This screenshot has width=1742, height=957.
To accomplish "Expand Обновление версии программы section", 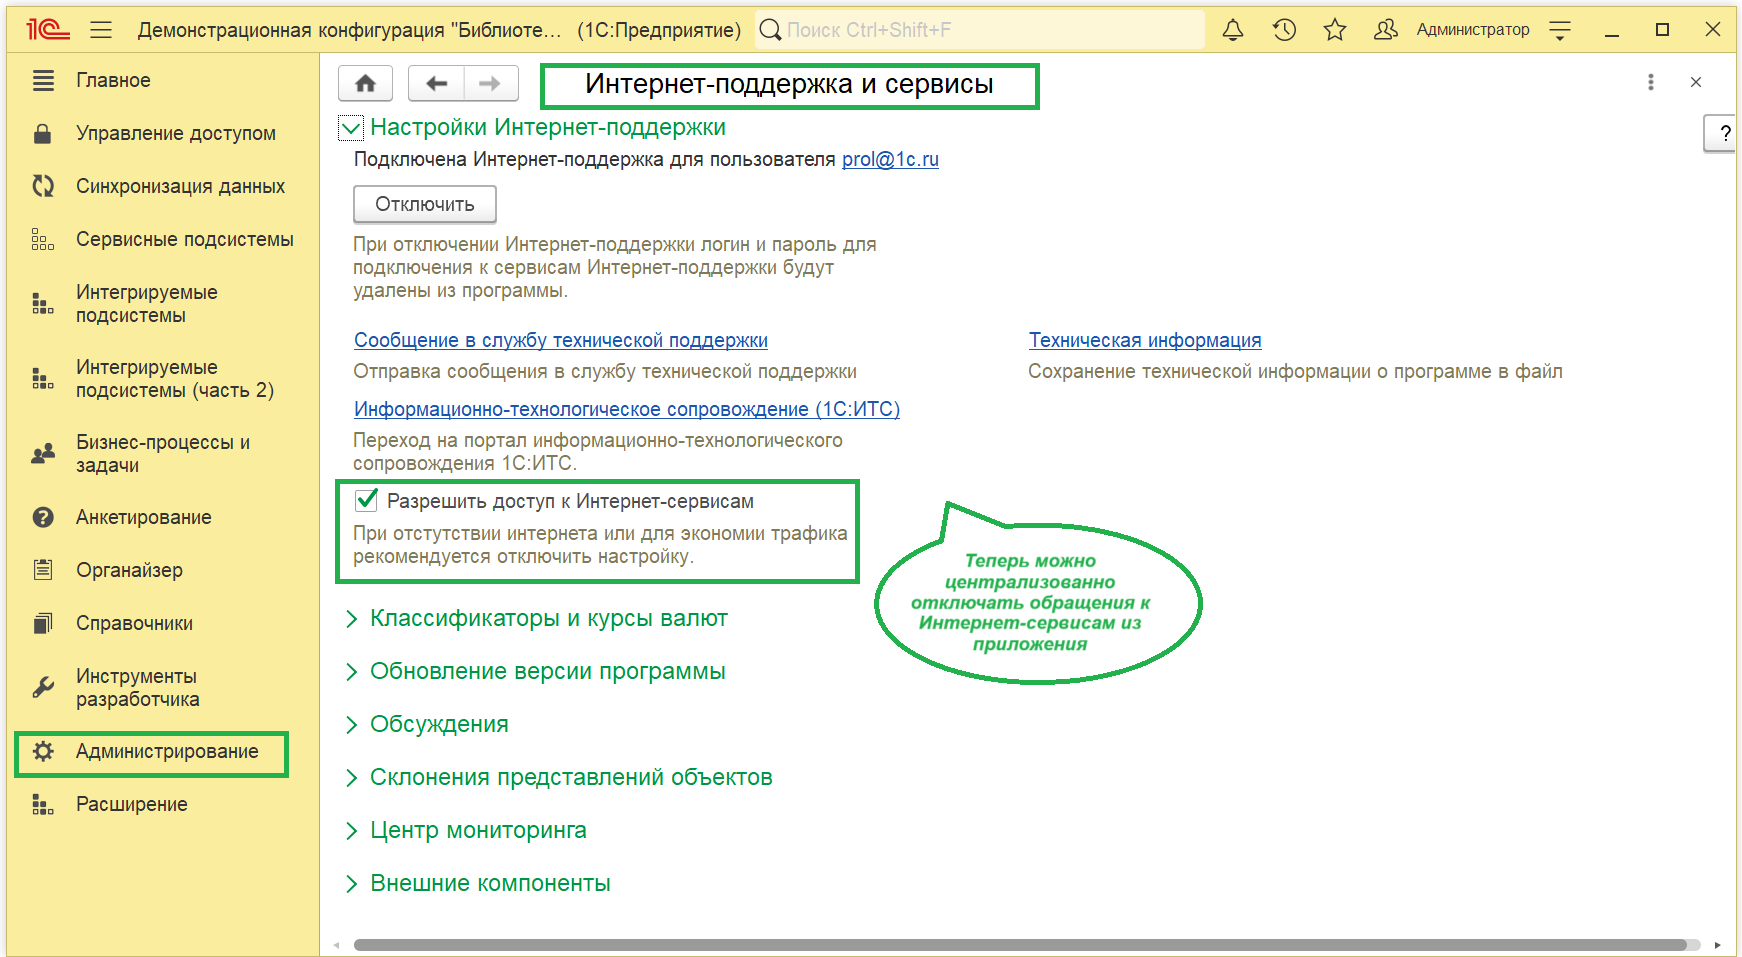I will (x=547, y=672).
